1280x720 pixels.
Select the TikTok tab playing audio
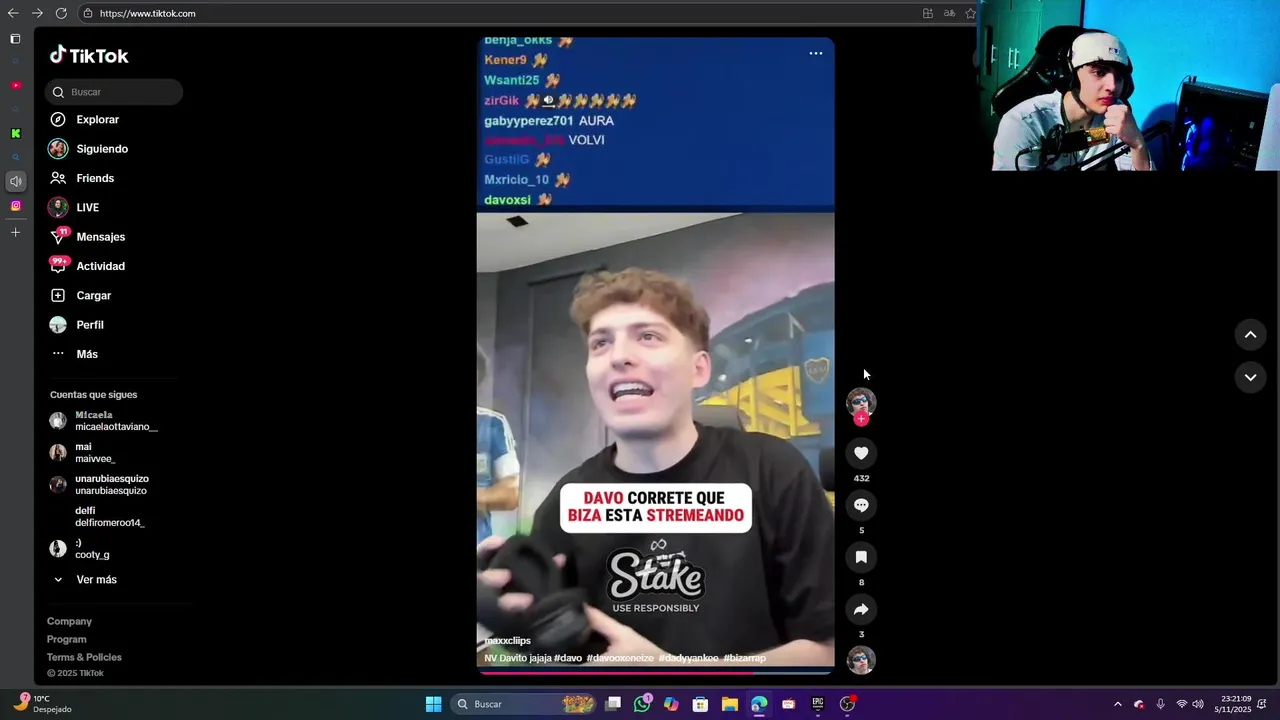point(15,181)
